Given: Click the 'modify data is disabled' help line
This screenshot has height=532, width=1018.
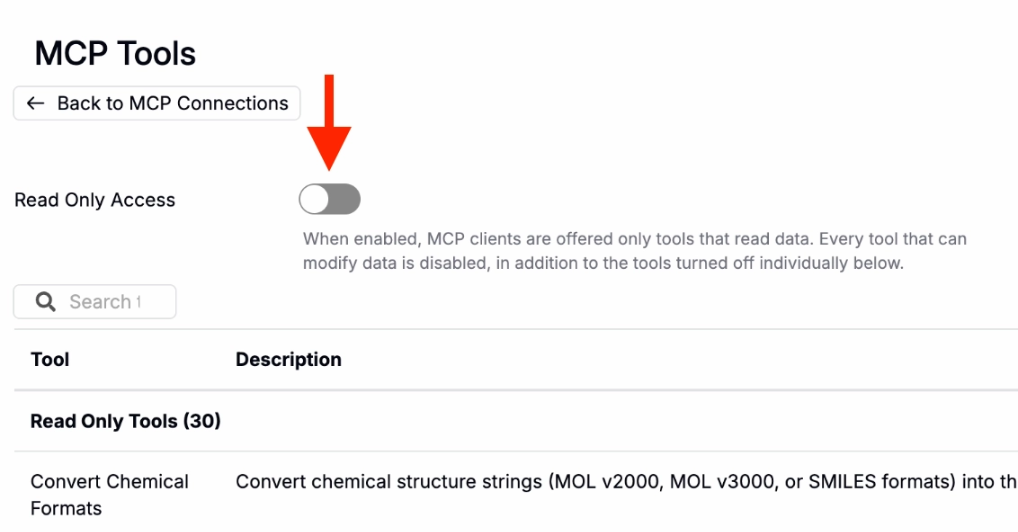Looking at the screenshot, I should pos(603,263).
